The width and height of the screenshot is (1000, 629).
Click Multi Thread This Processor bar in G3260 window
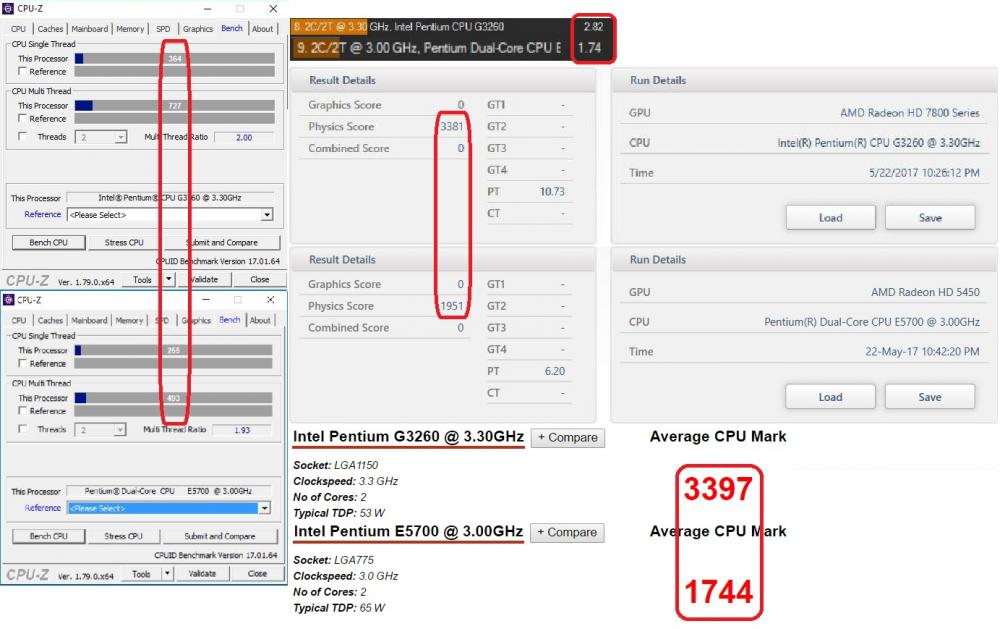[x=175, y=105]
